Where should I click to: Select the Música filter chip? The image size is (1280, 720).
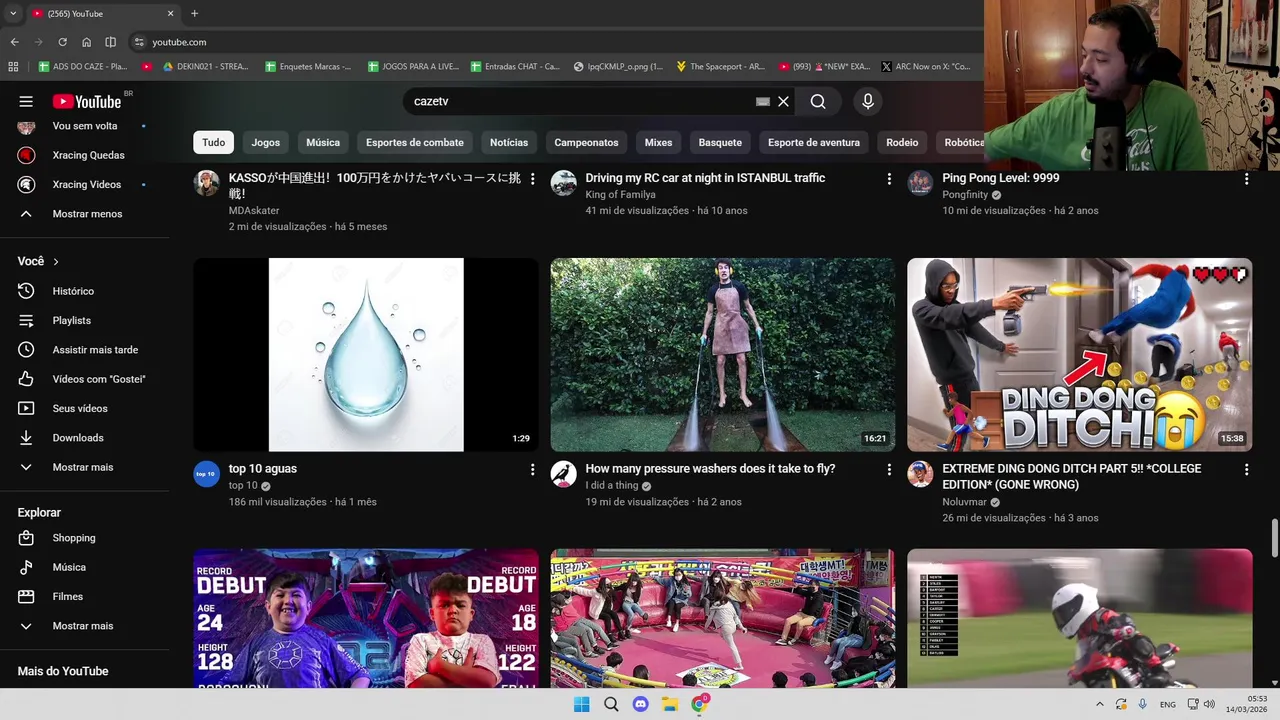[x=323, y=142]
